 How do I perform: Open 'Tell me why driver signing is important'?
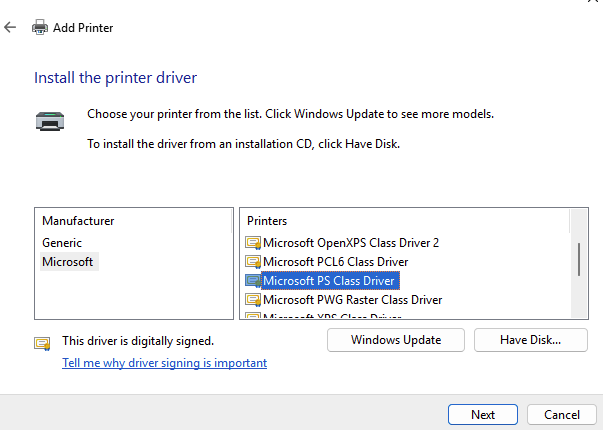pos(164,363)
